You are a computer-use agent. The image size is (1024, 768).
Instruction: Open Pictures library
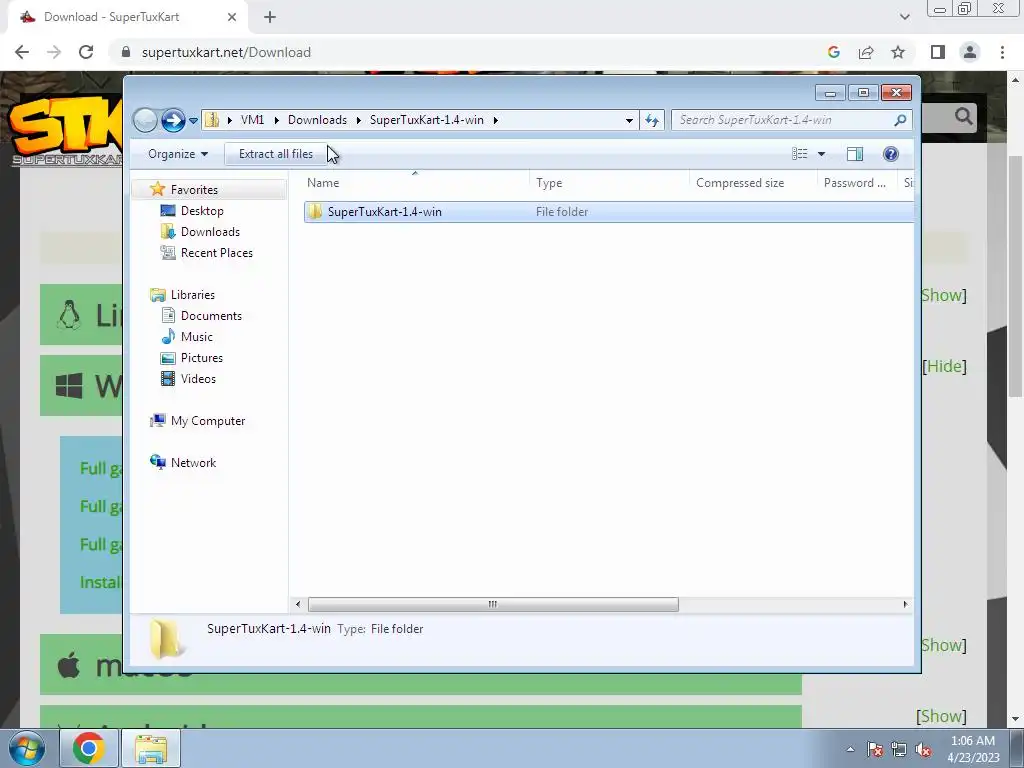tap(202, 358)
